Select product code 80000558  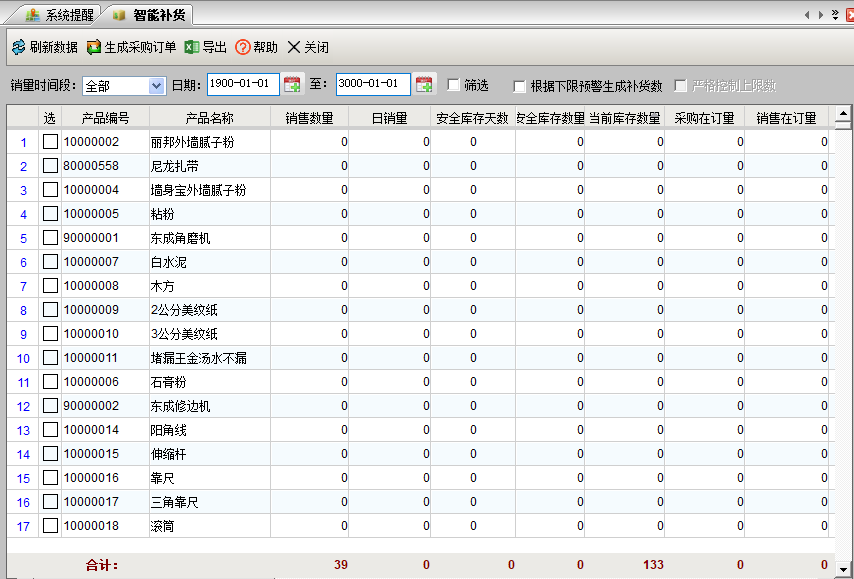click(91, 166)
